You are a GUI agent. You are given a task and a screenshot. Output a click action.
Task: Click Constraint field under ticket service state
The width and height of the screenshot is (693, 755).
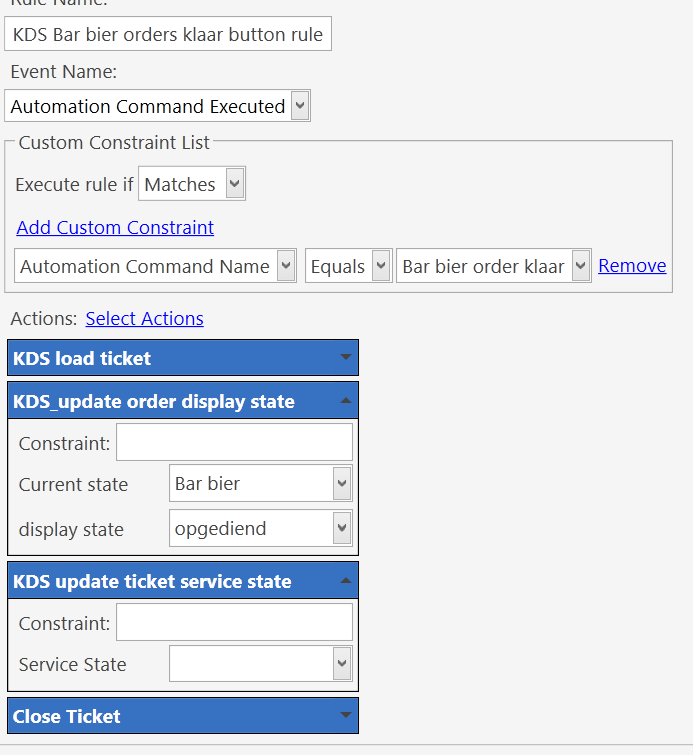(x=235, y=622)
